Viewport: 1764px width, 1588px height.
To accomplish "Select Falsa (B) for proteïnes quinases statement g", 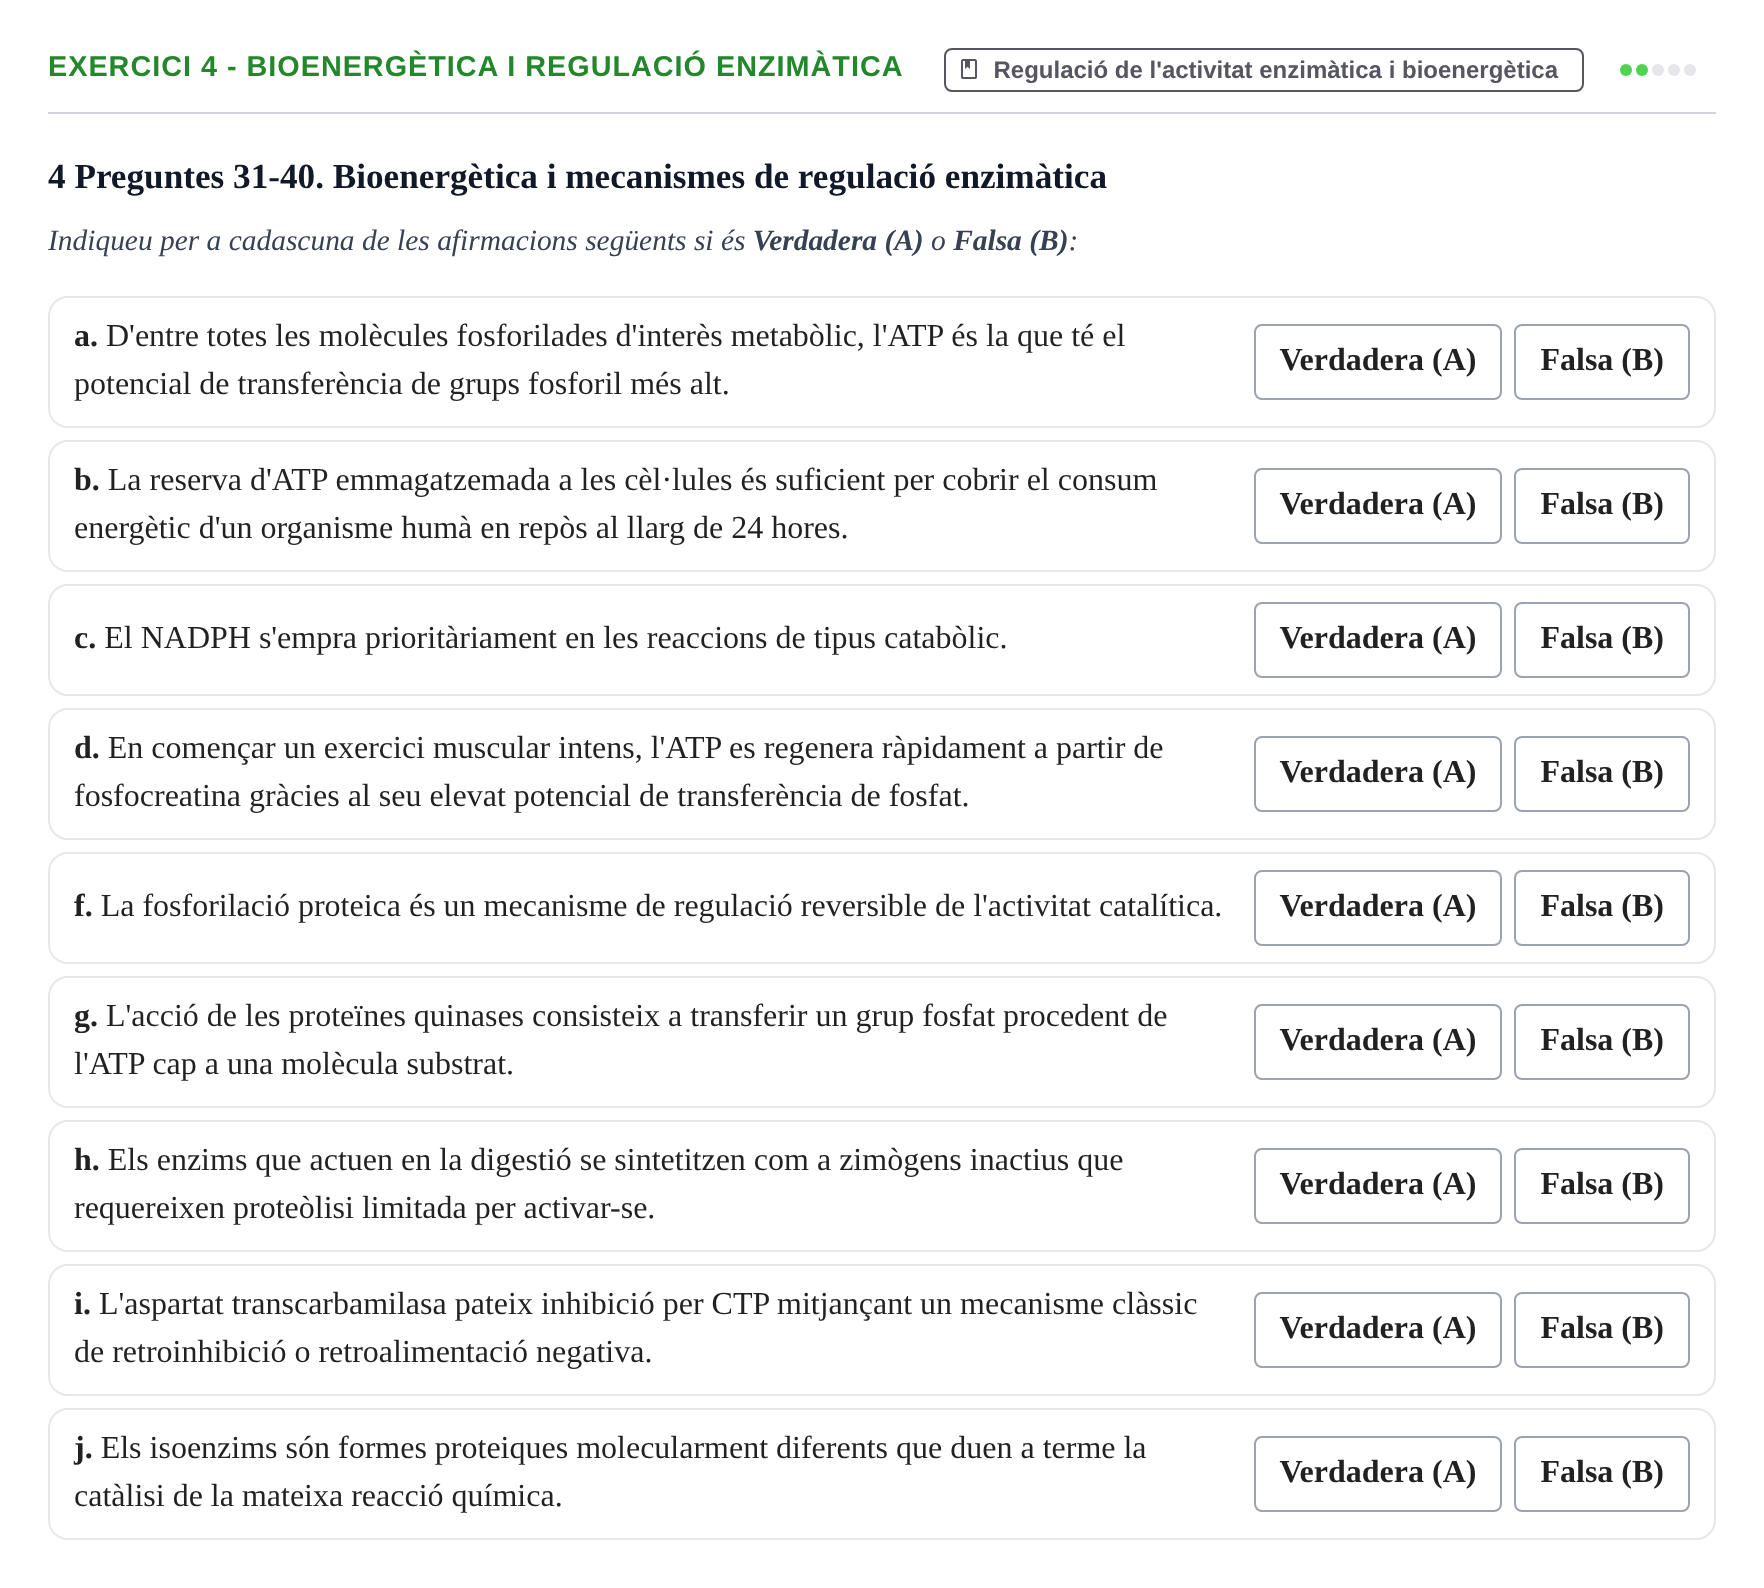I will (1601, 1042).
